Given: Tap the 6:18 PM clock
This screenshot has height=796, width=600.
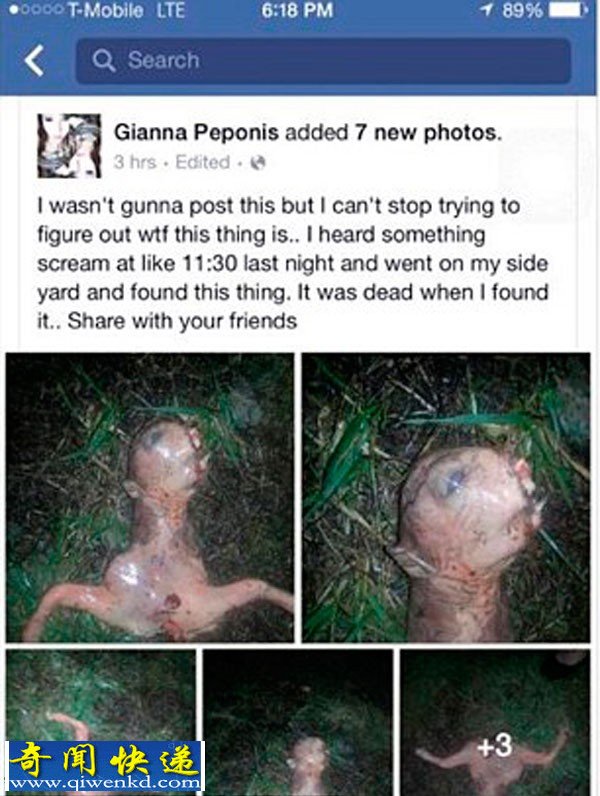Looking at the screenshot, I should [297, 10].
